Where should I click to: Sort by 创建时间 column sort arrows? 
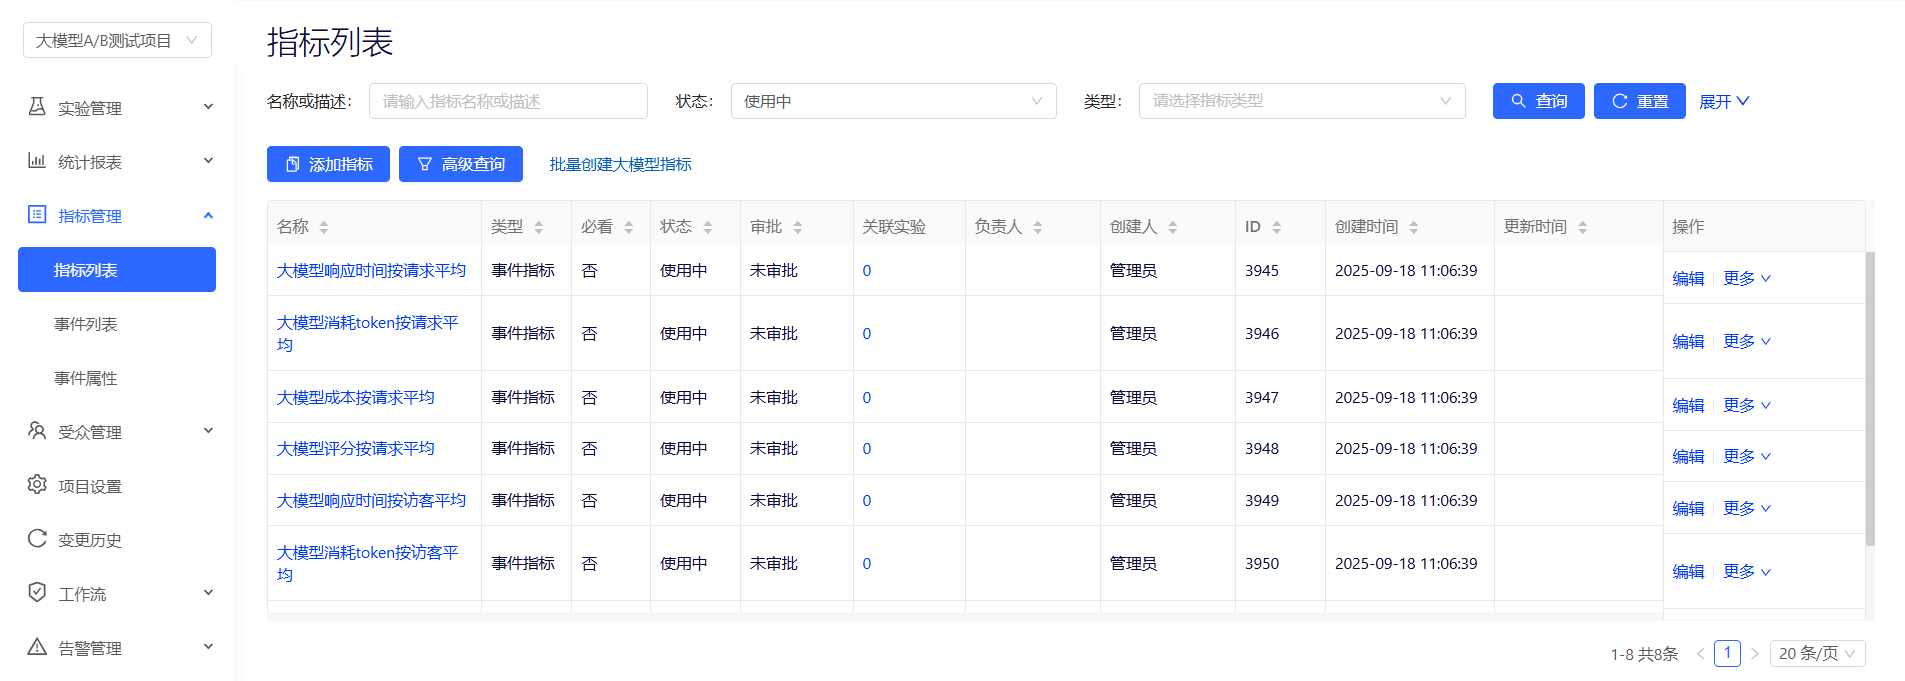1414,228
